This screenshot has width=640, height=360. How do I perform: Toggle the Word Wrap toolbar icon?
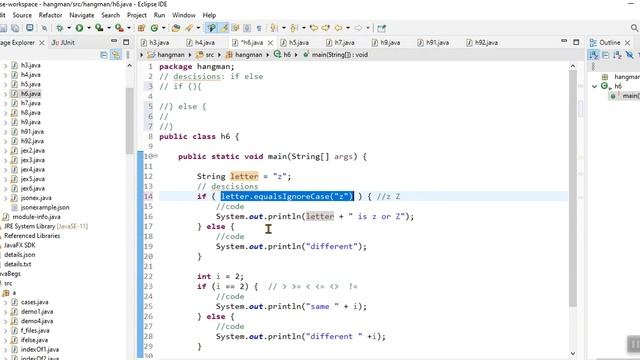pyautogui.click(x=236, y=28)
